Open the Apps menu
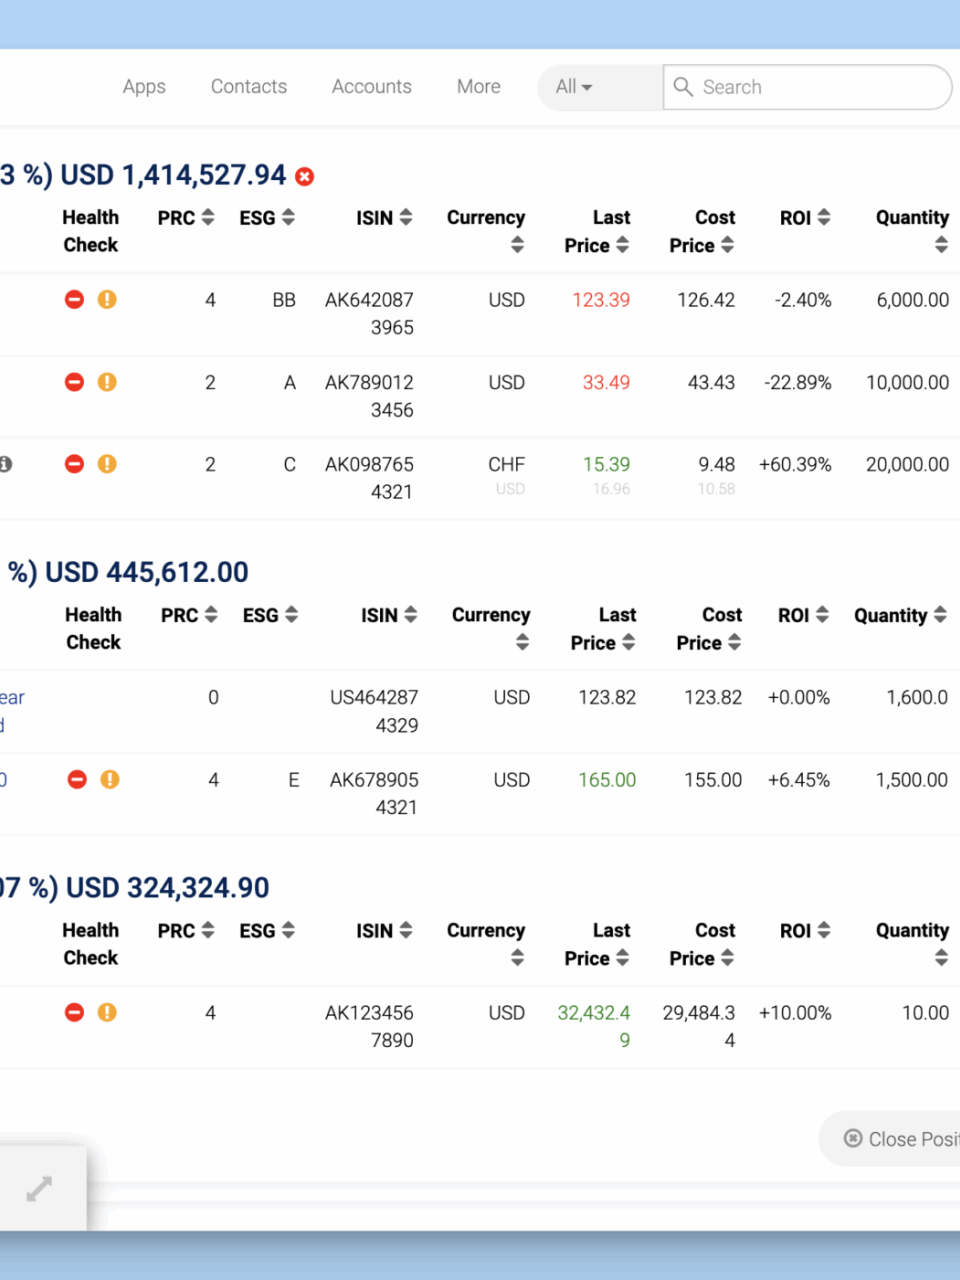The image size is (960, 1280). pyautogui.click(x=144, y=87)
